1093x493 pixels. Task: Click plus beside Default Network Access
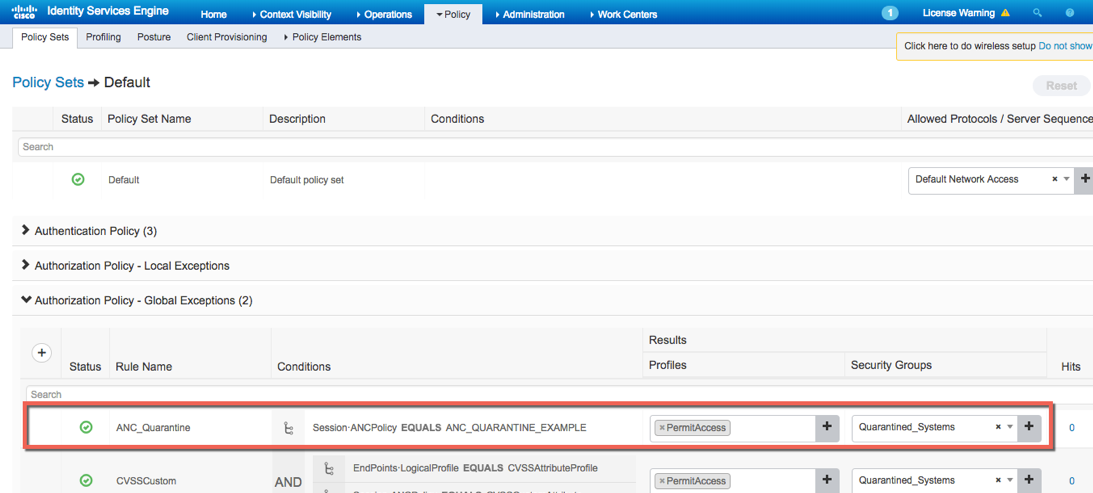click(x=1085, y=180)
